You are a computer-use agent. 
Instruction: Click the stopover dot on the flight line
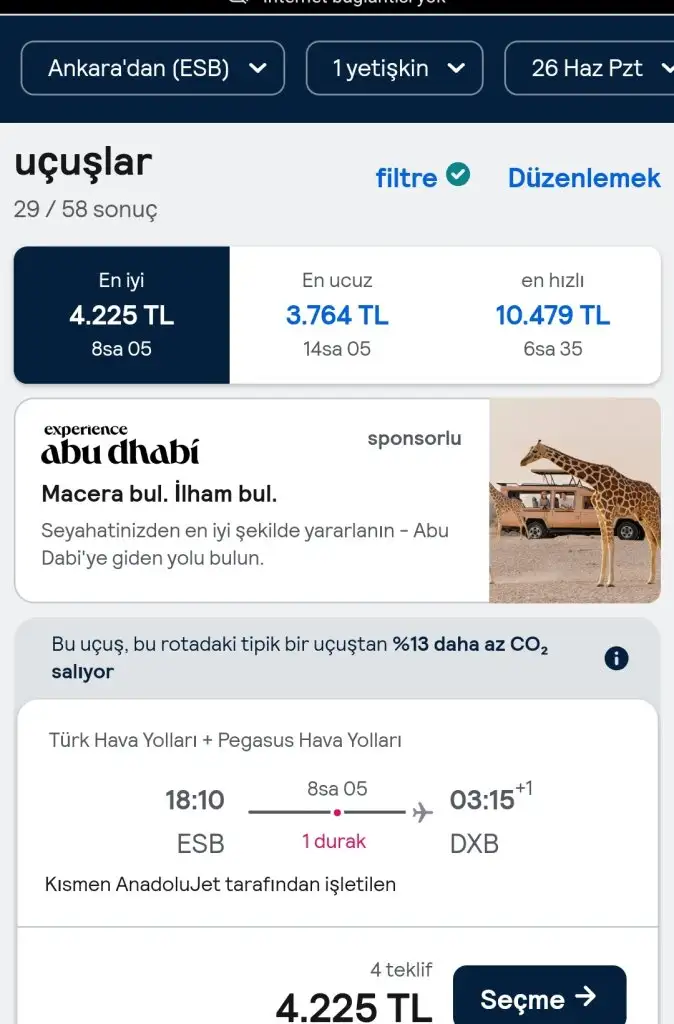pyautogui.click(x=337, y=812)
